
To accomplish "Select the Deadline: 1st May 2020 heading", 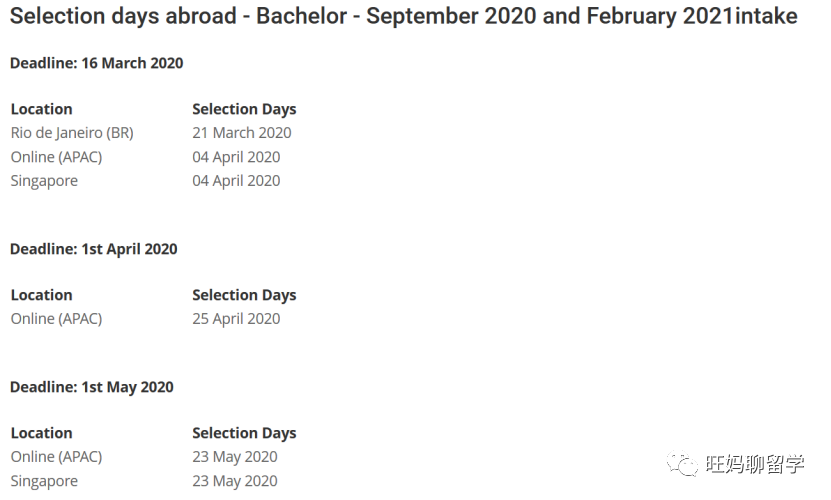I will point(92,387).
